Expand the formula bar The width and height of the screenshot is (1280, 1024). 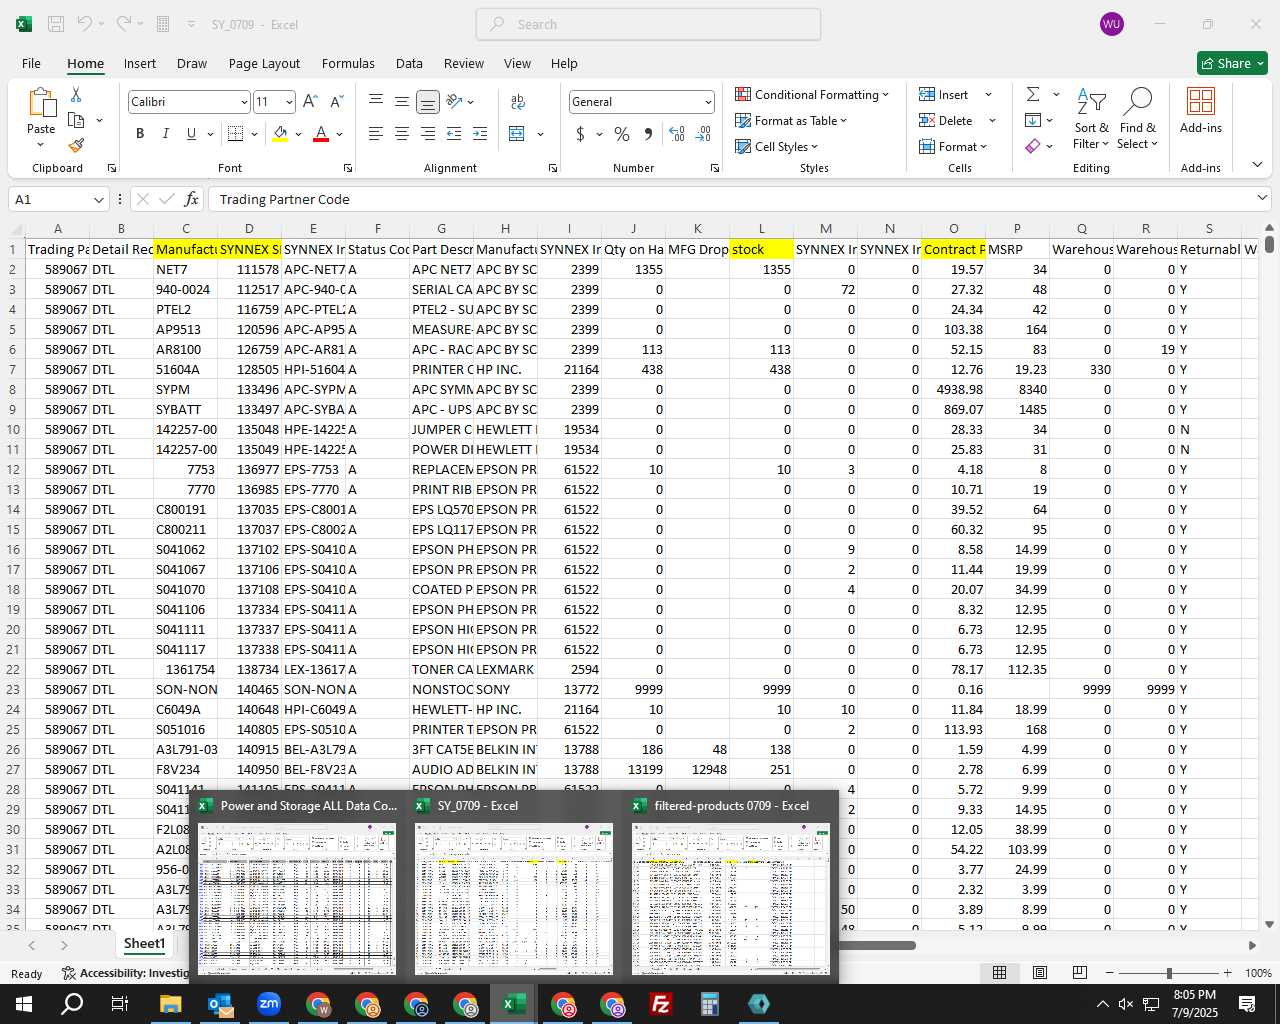click(1261, 199)
